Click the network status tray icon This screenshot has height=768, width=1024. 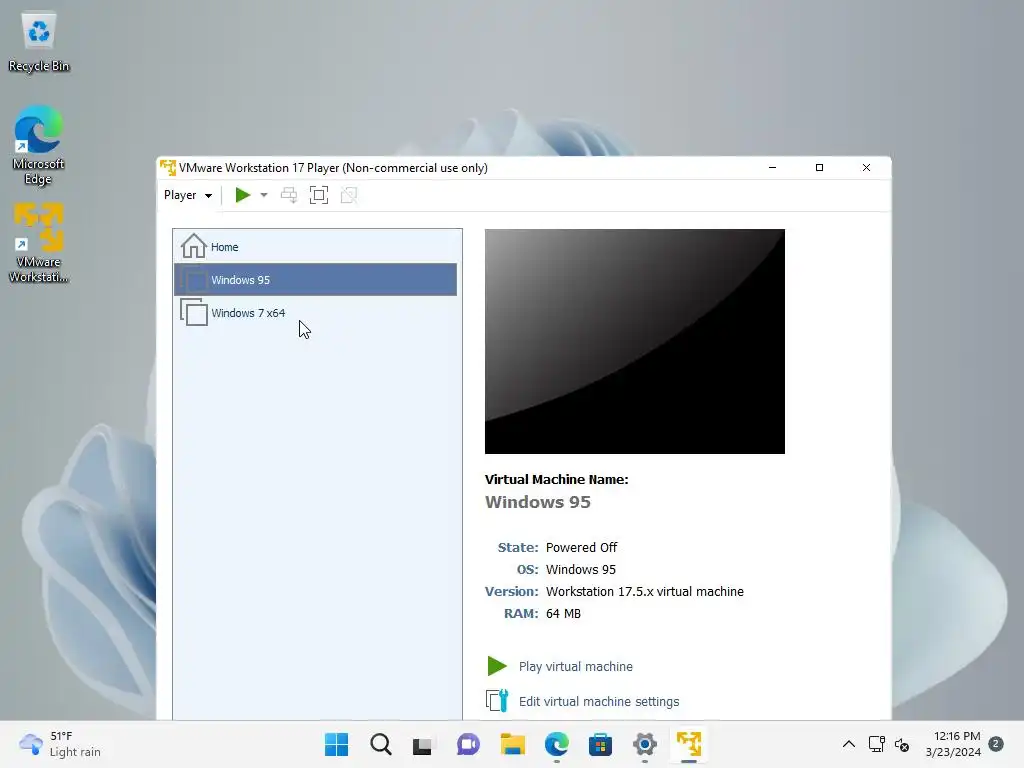(x=876, y=744)
